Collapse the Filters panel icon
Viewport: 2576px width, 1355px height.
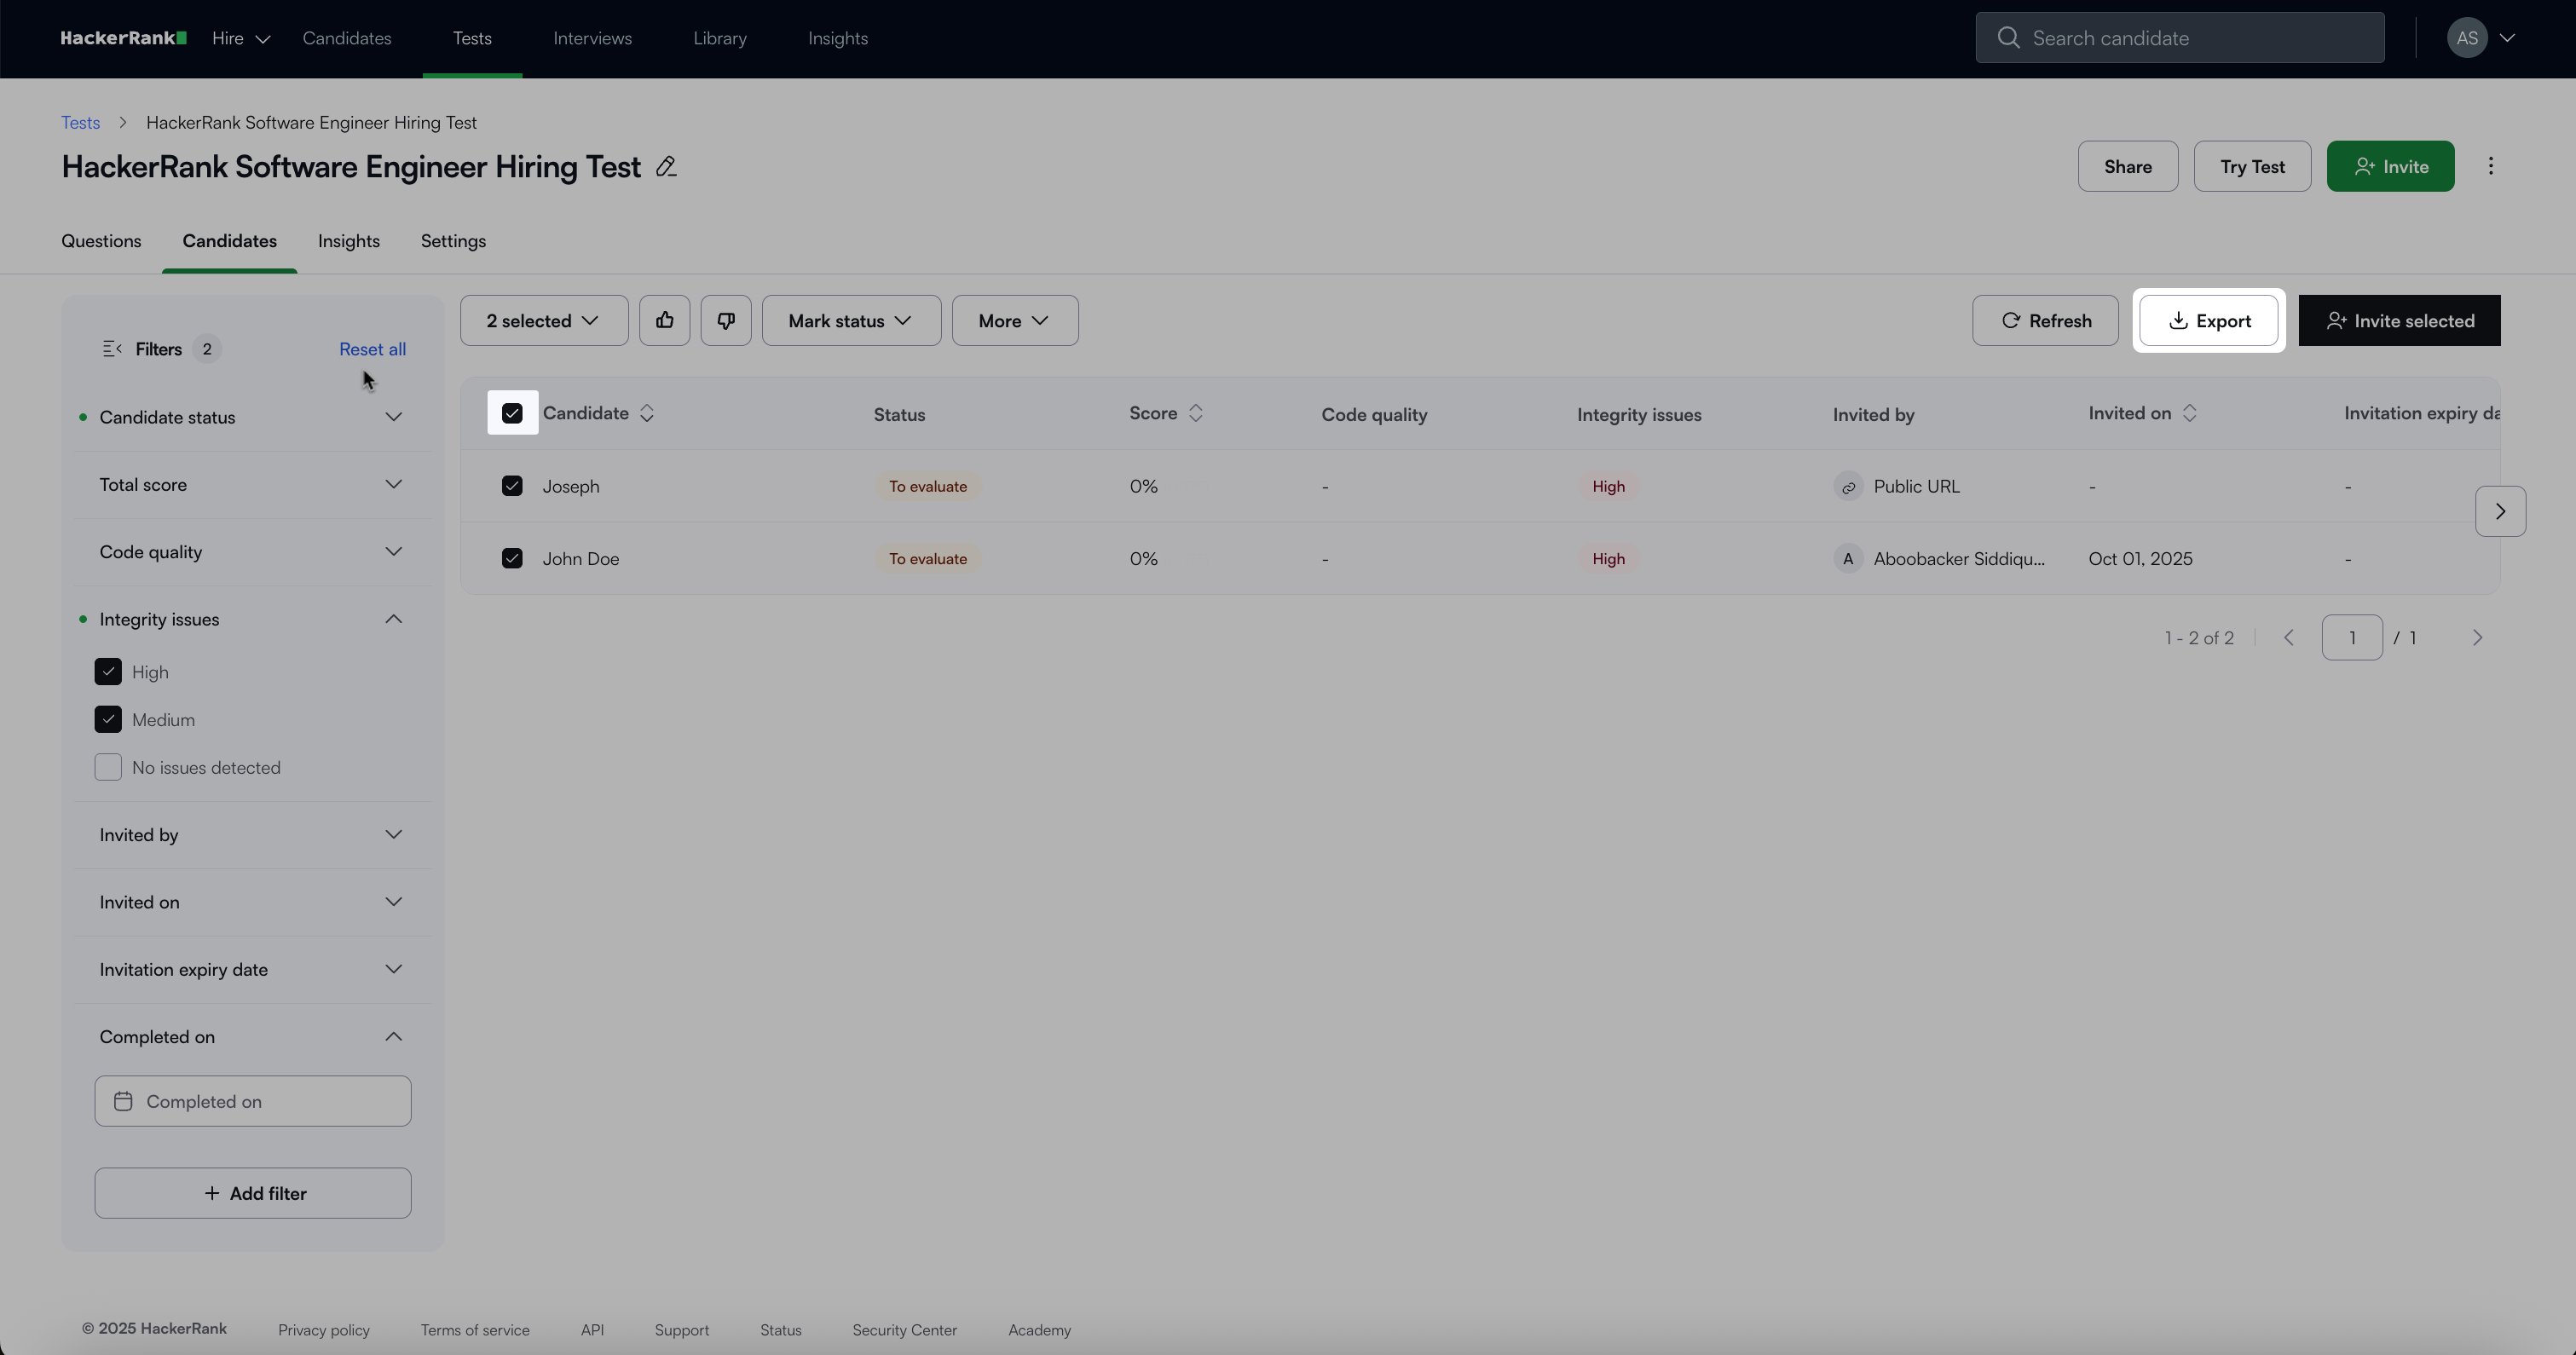112,349
